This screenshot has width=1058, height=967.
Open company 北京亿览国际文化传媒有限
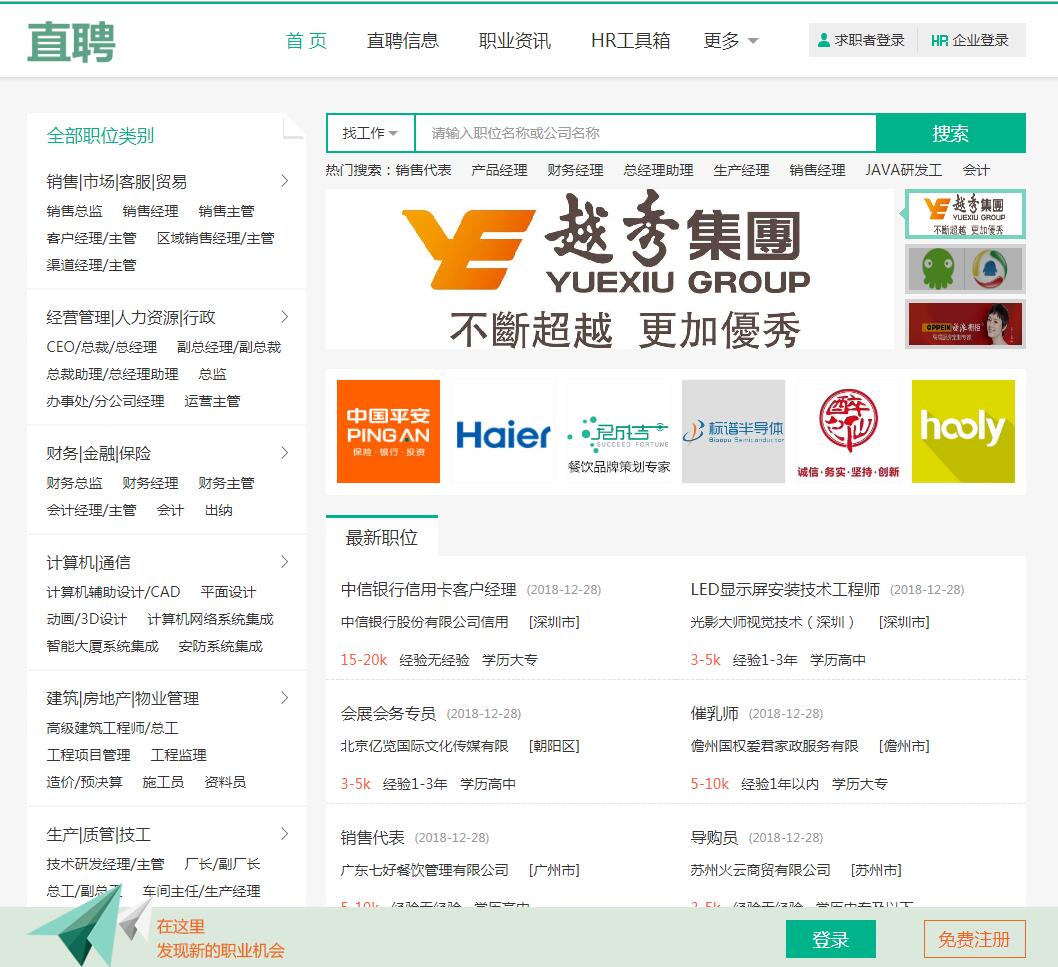point(424,746)
